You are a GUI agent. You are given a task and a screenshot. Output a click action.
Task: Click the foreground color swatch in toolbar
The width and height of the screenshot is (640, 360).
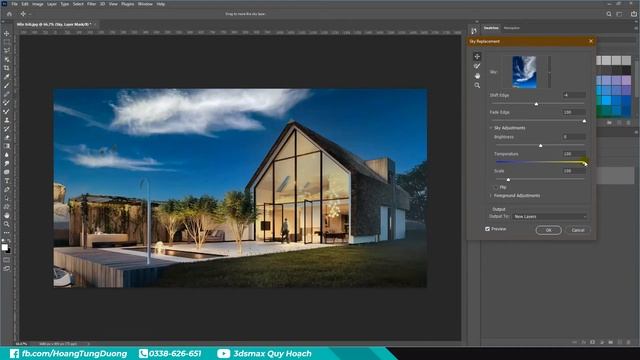click(x=4, y=247)
